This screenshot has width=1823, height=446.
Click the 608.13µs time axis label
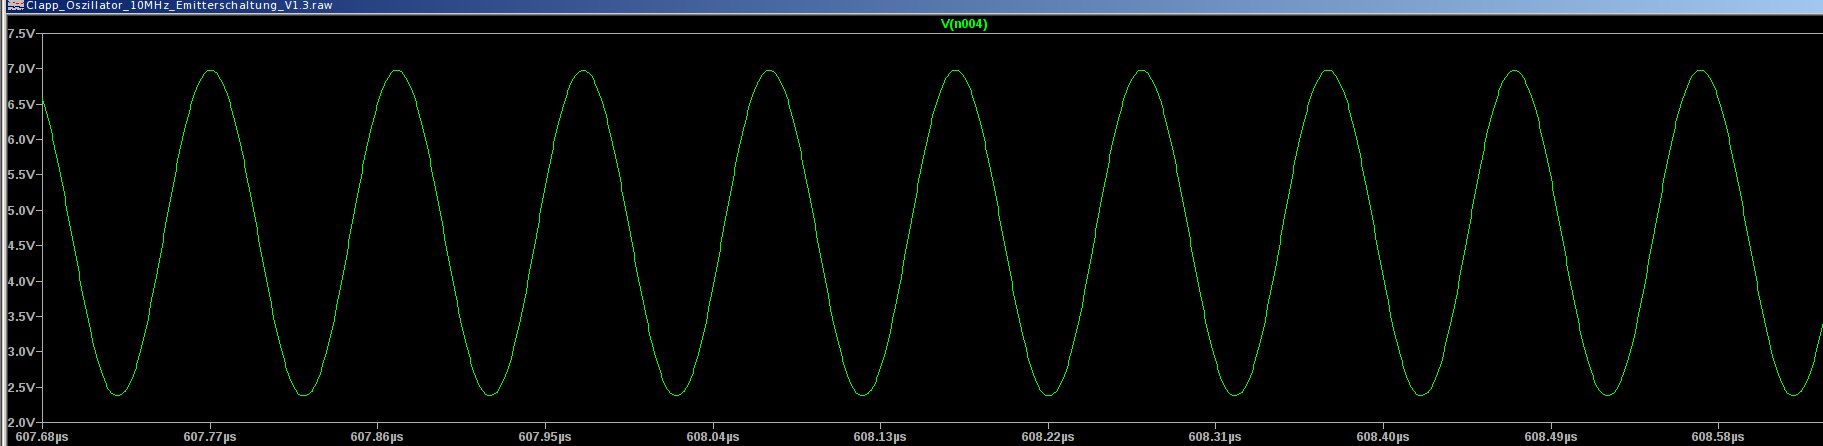[880, 437]
